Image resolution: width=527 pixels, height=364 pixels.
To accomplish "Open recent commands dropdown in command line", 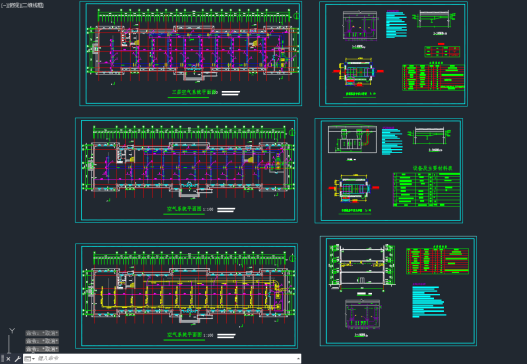I will (x=30, y=359).
